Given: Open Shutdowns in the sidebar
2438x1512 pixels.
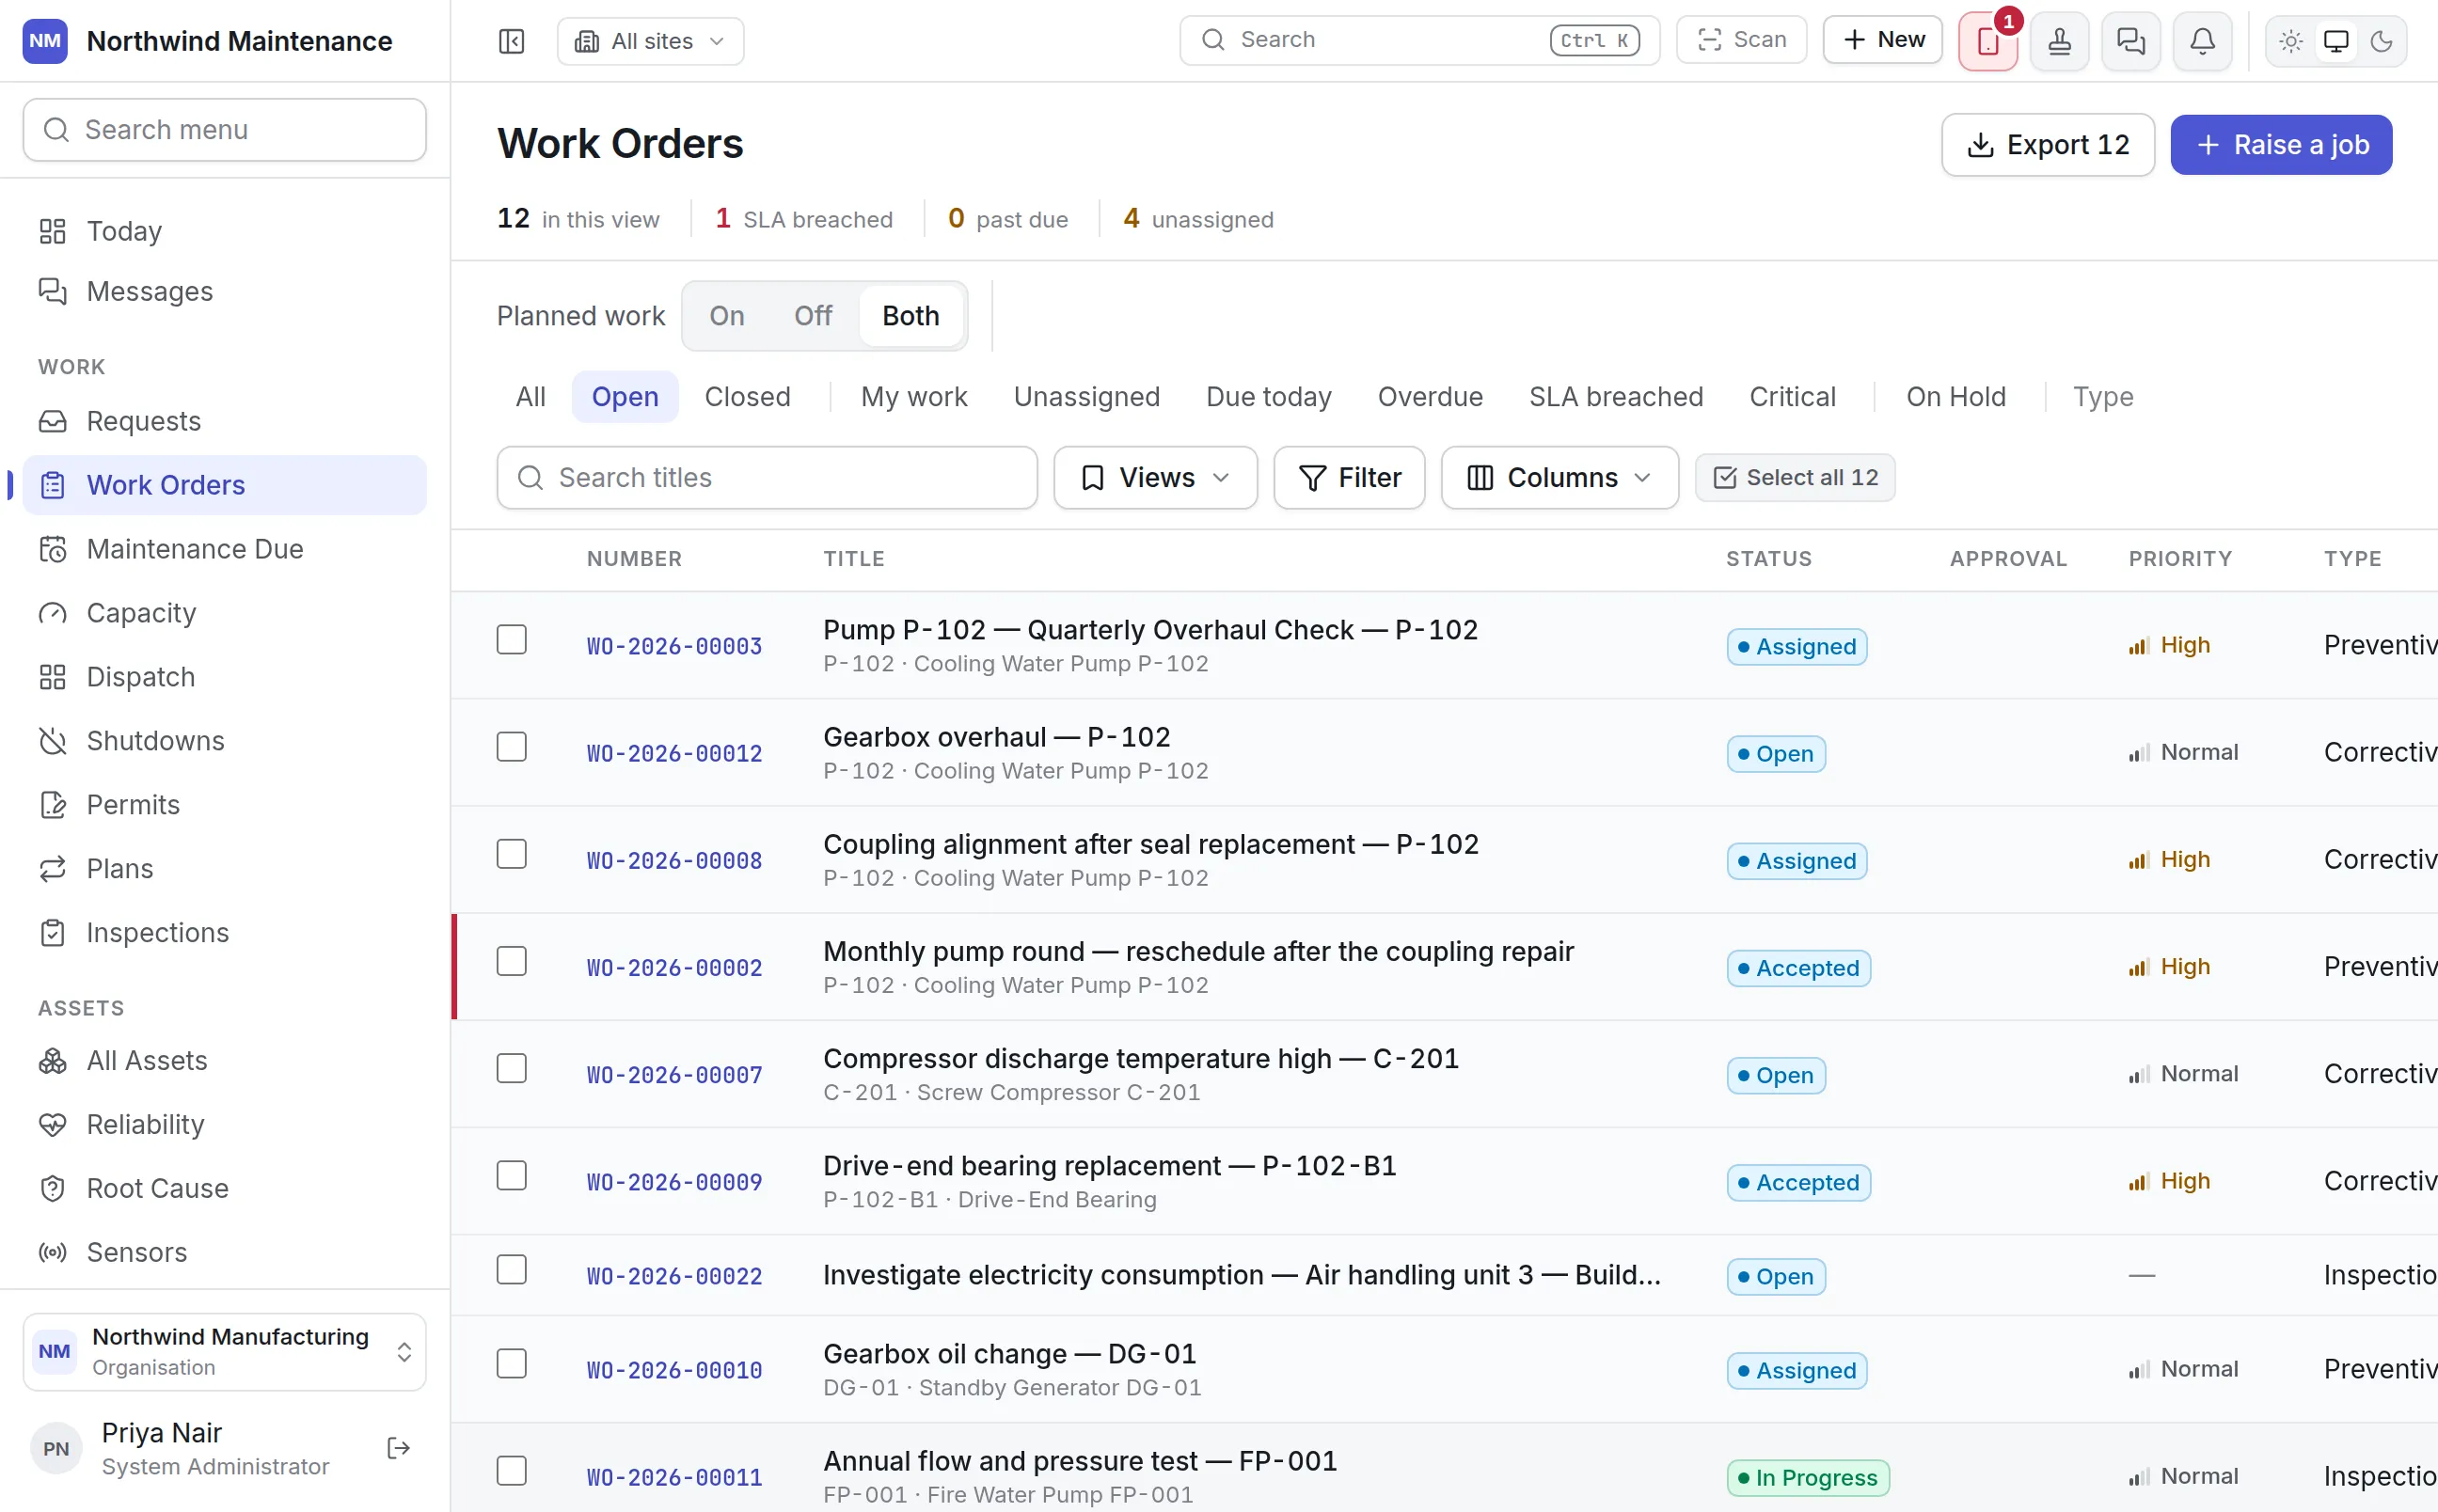Looking at the screenshot, I should pos(224,741).
